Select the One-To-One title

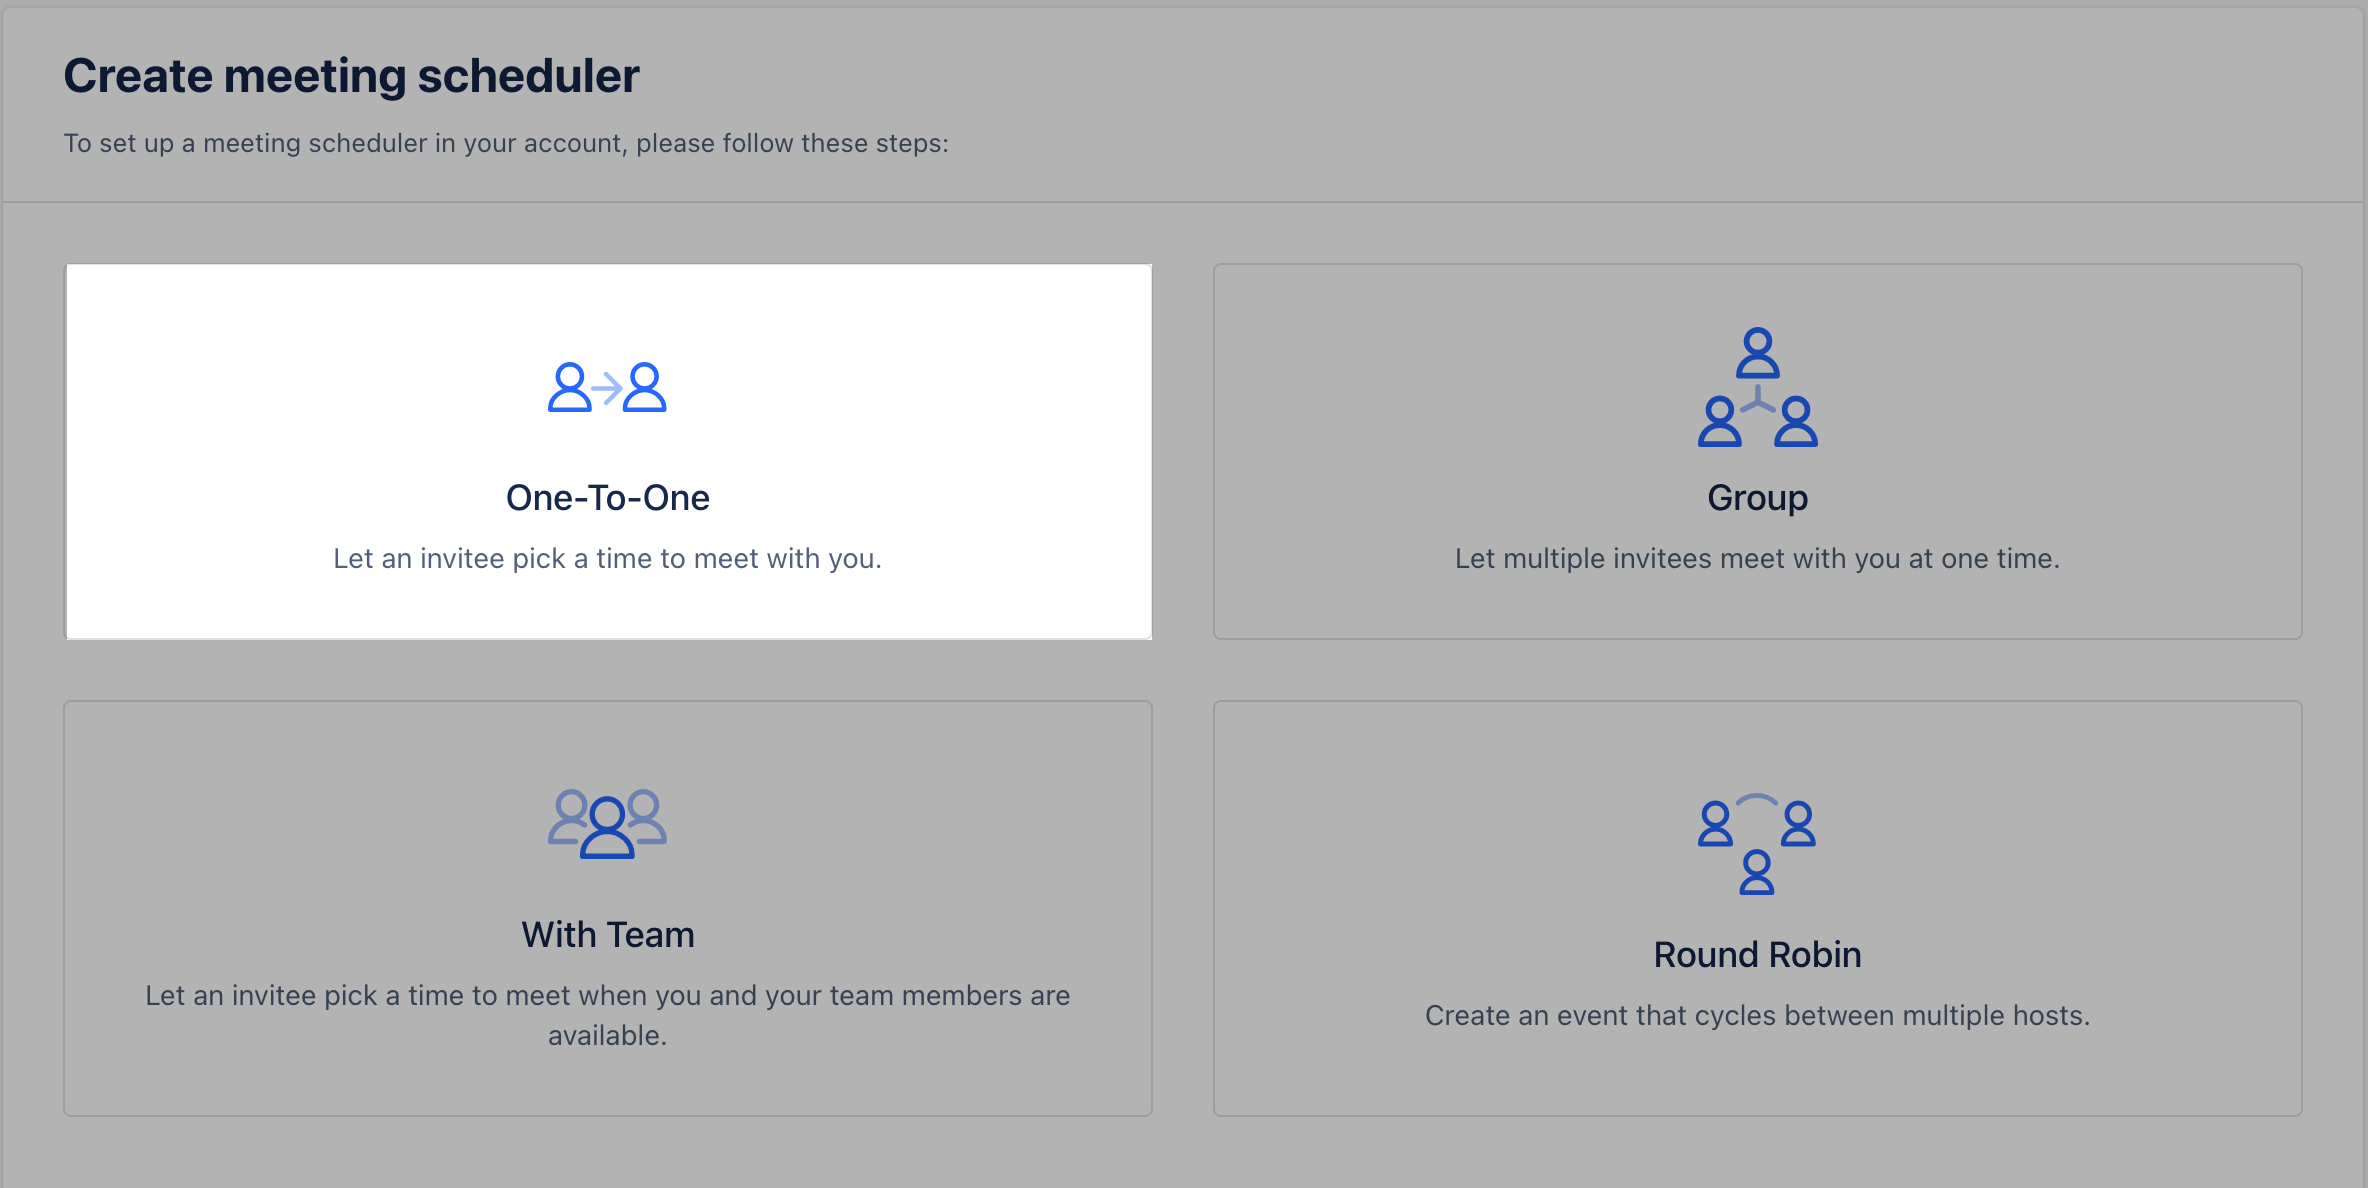pyautogui.click(x=608, y=497)
